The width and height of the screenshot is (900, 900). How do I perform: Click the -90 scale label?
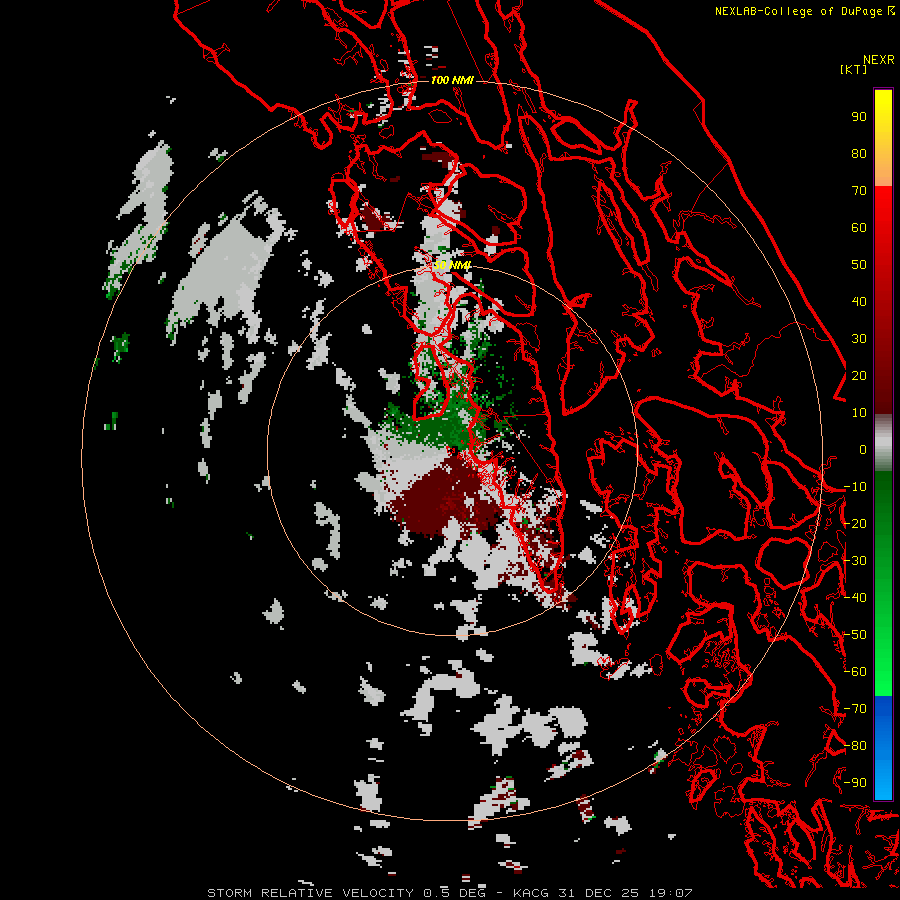[x=855, y=783]
